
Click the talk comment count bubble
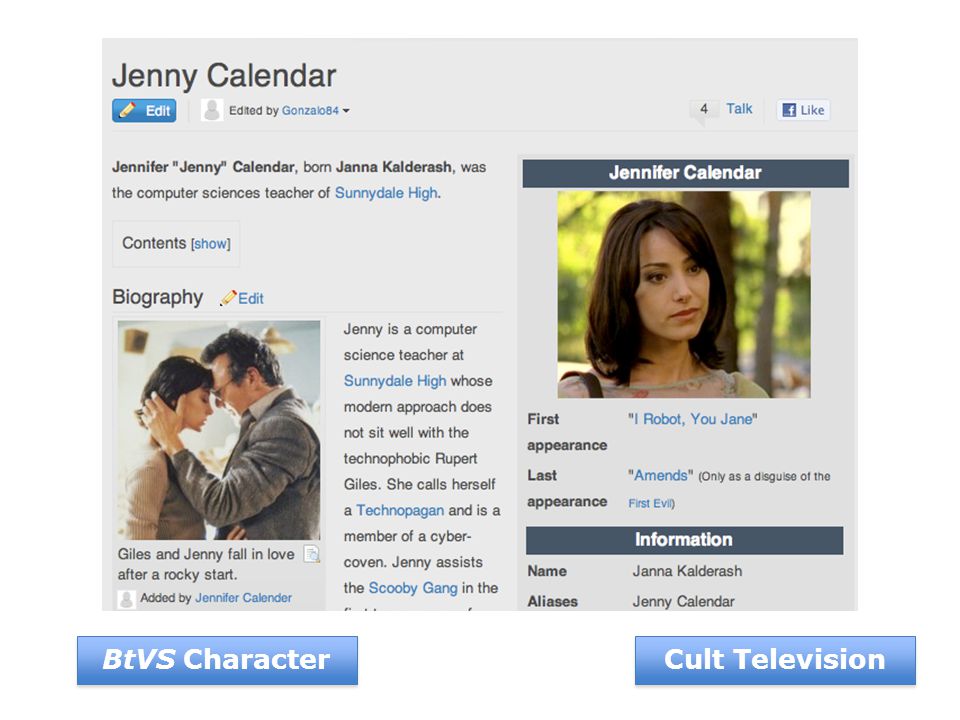tap(704, 109)
